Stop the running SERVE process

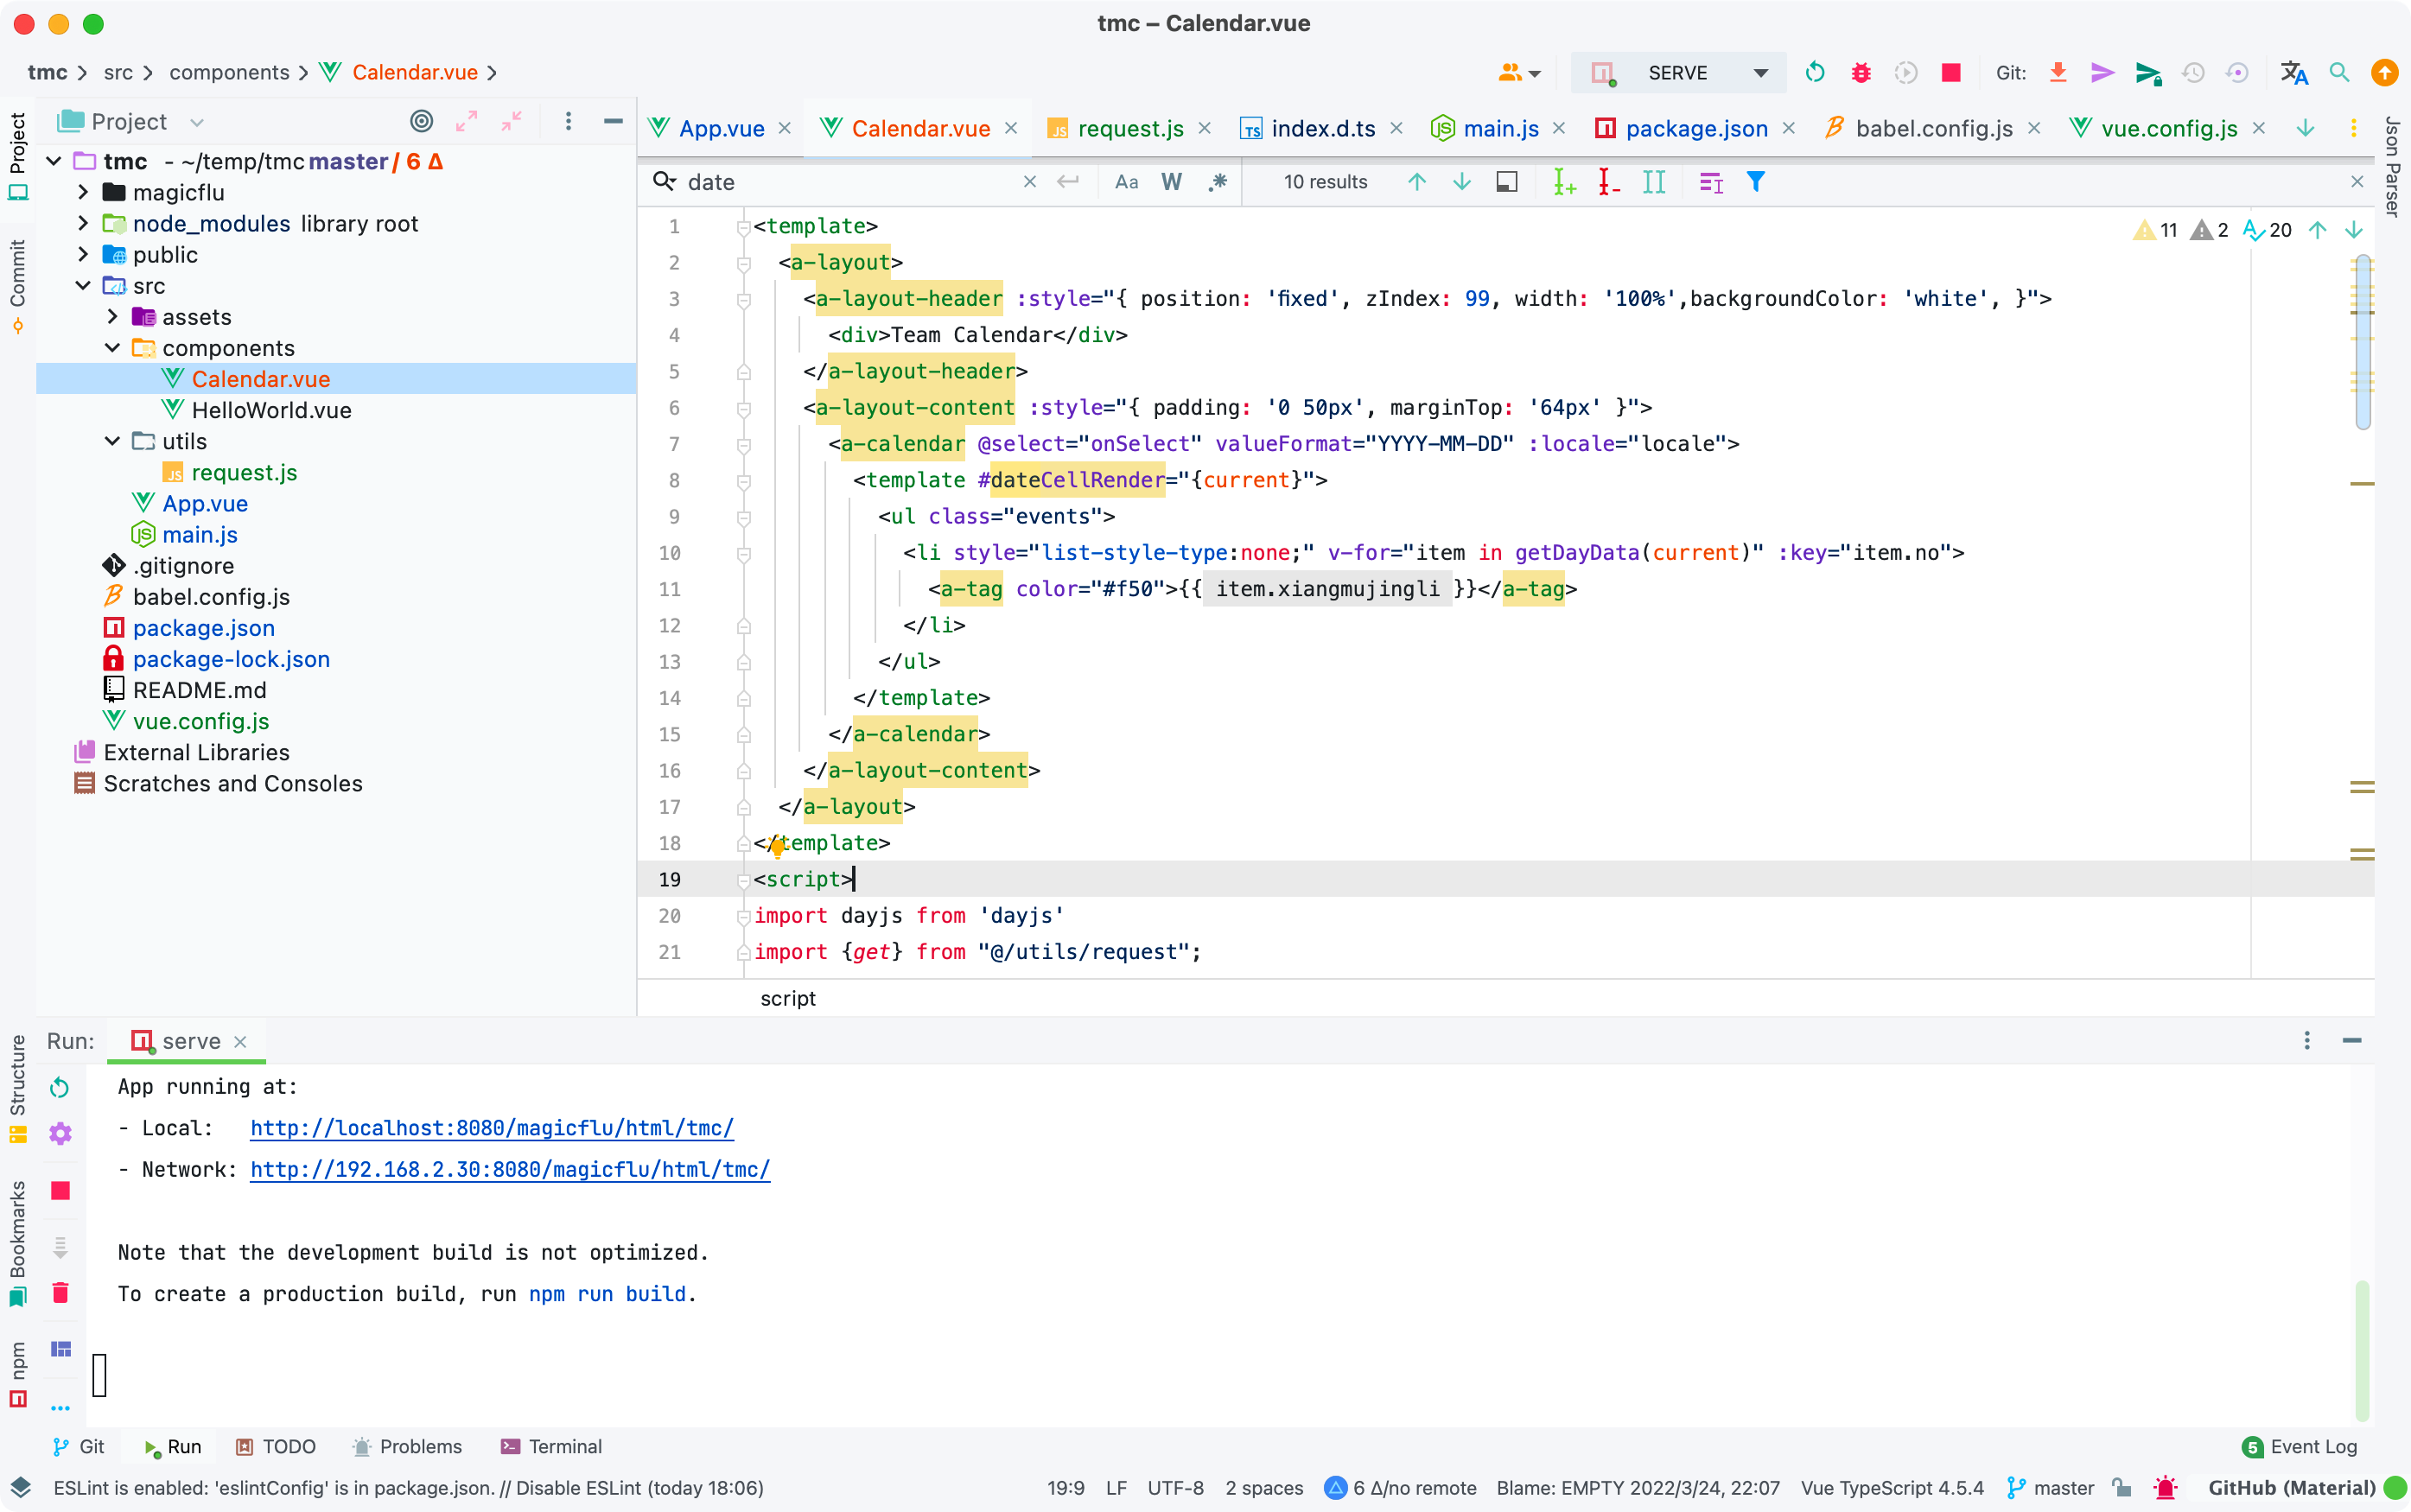[1950, 73]
